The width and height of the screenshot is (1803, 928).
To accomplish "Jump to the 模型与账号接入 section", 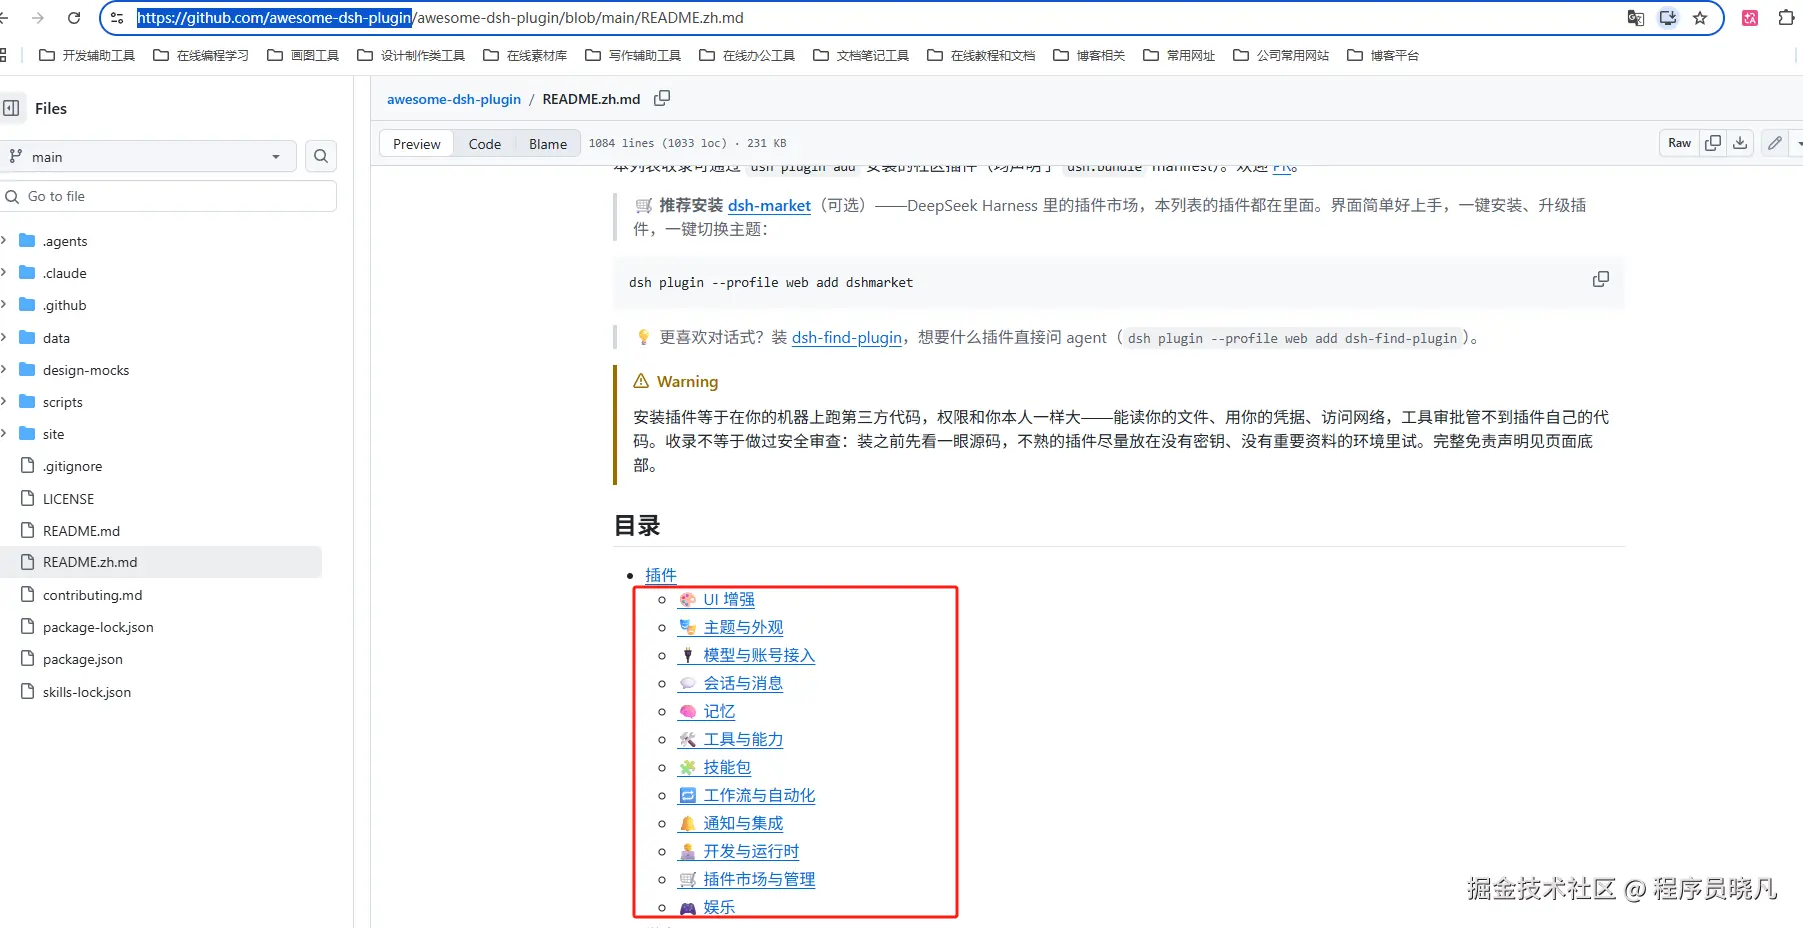I will tap(747, 655).
